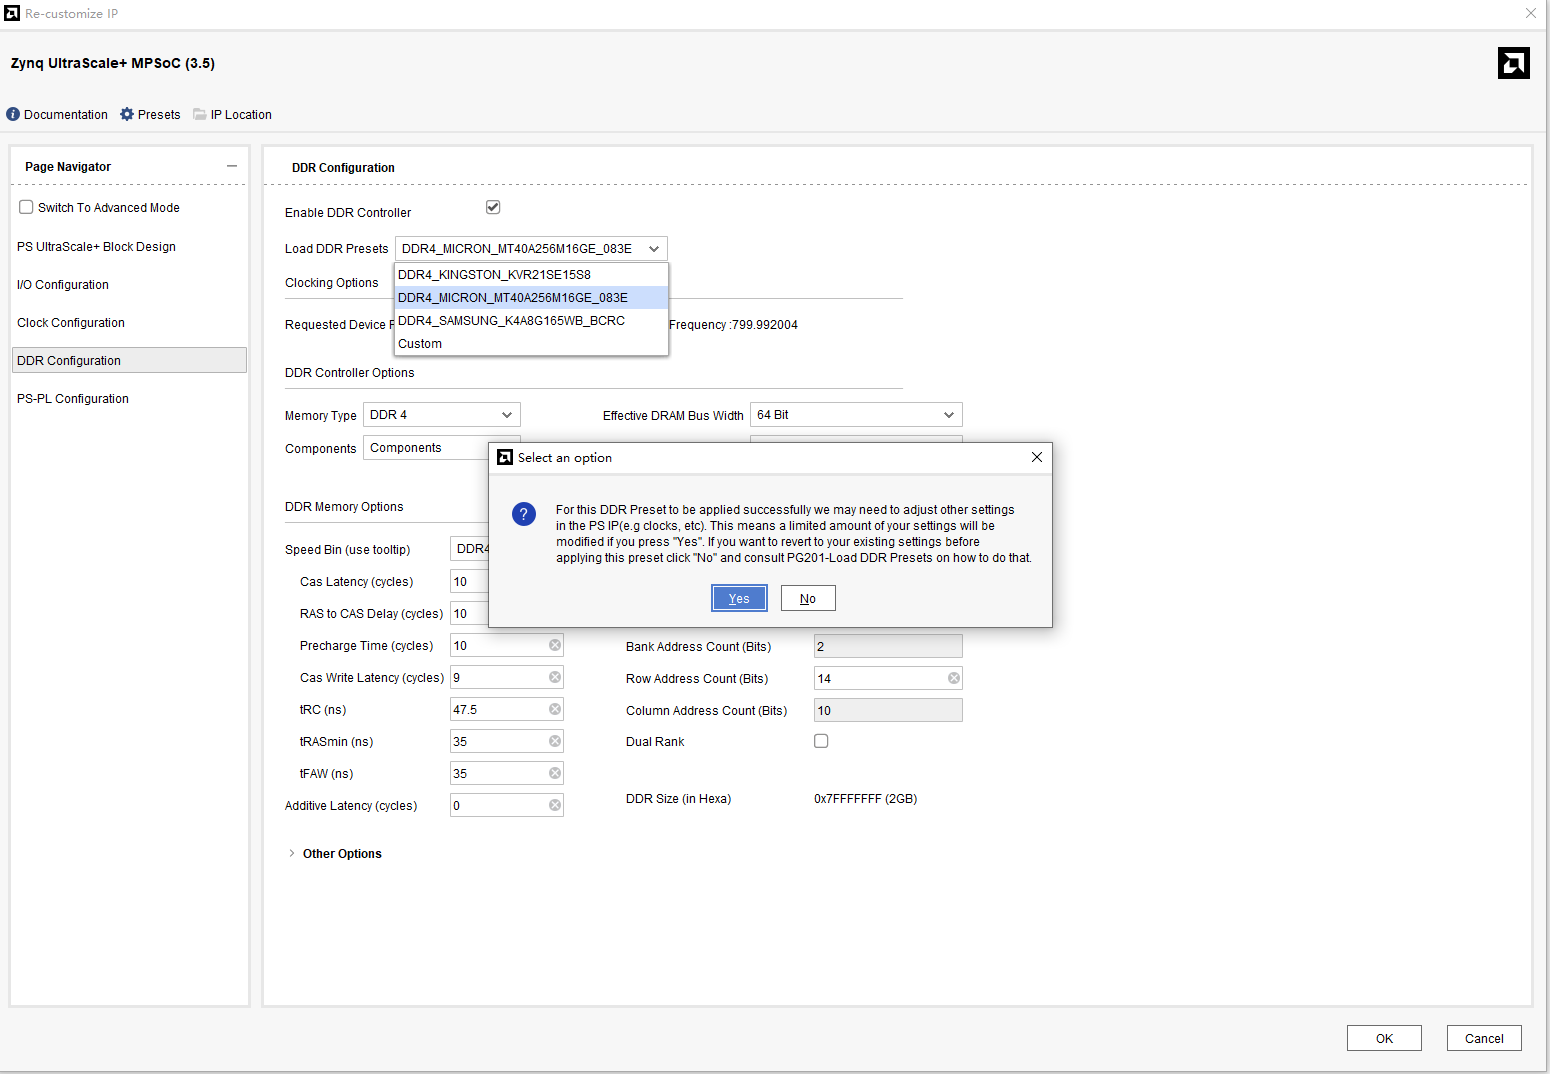The width and height of the screenshot is (1550, 1074).
Task: Choose DDR4_MICRON_MT40A256M16GE_083E preset option
Action: point(531,297)
